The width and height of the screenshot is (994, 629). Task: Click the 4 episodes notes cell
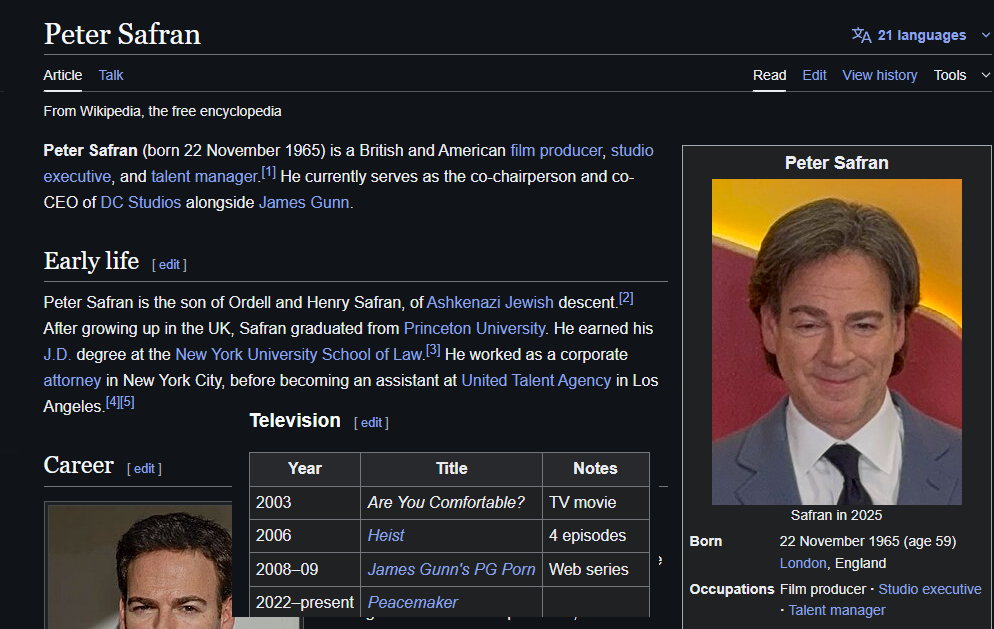[x=595, y=536]
